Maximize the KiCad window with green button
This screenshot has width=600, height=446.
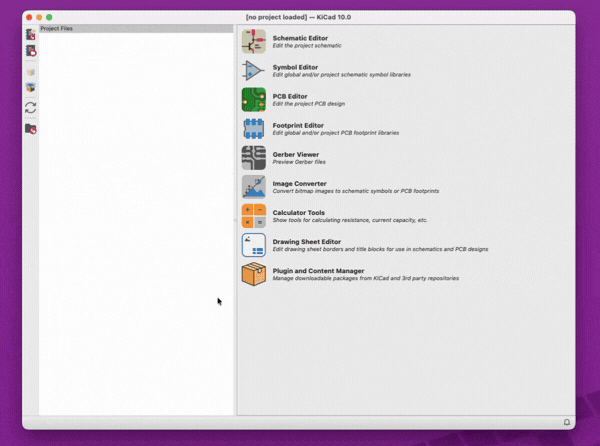(x=49, y=17)
